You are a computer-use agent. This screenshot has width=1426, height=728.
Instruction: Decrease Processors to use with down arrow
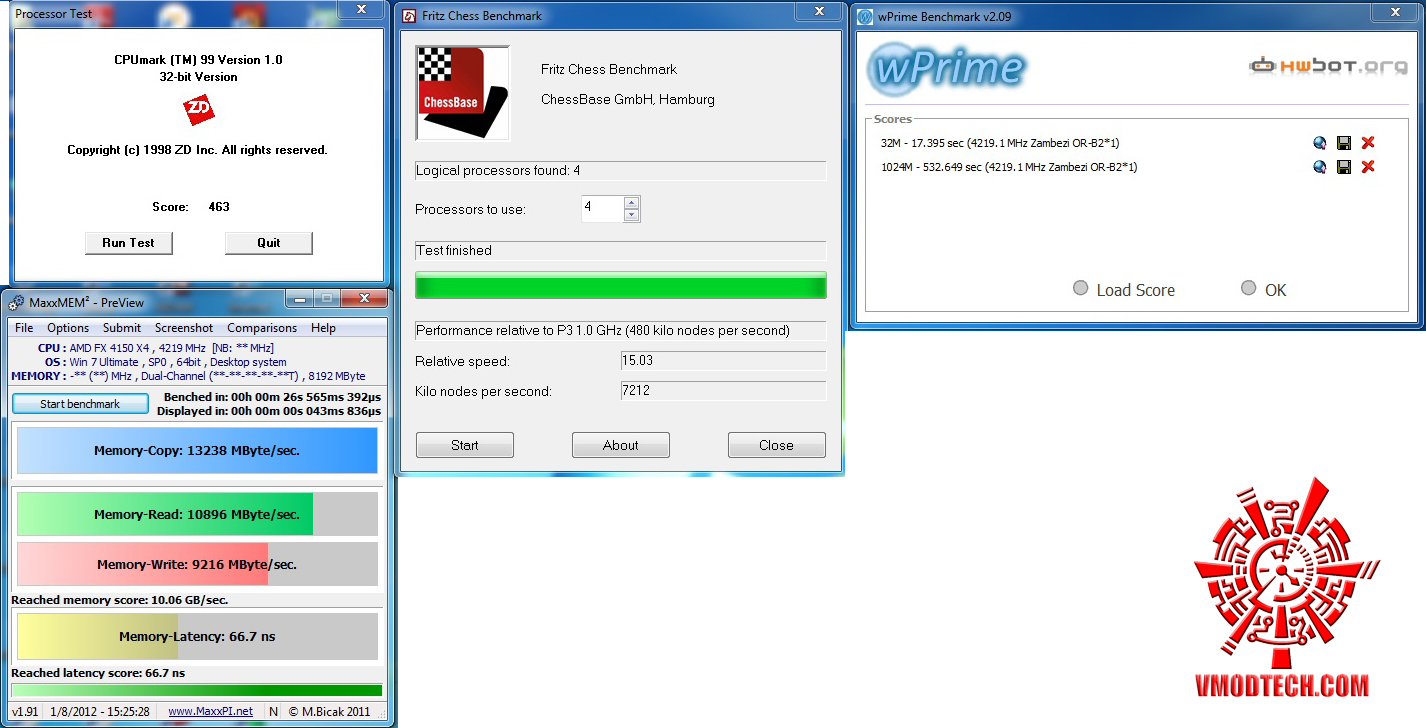[631, 215]
